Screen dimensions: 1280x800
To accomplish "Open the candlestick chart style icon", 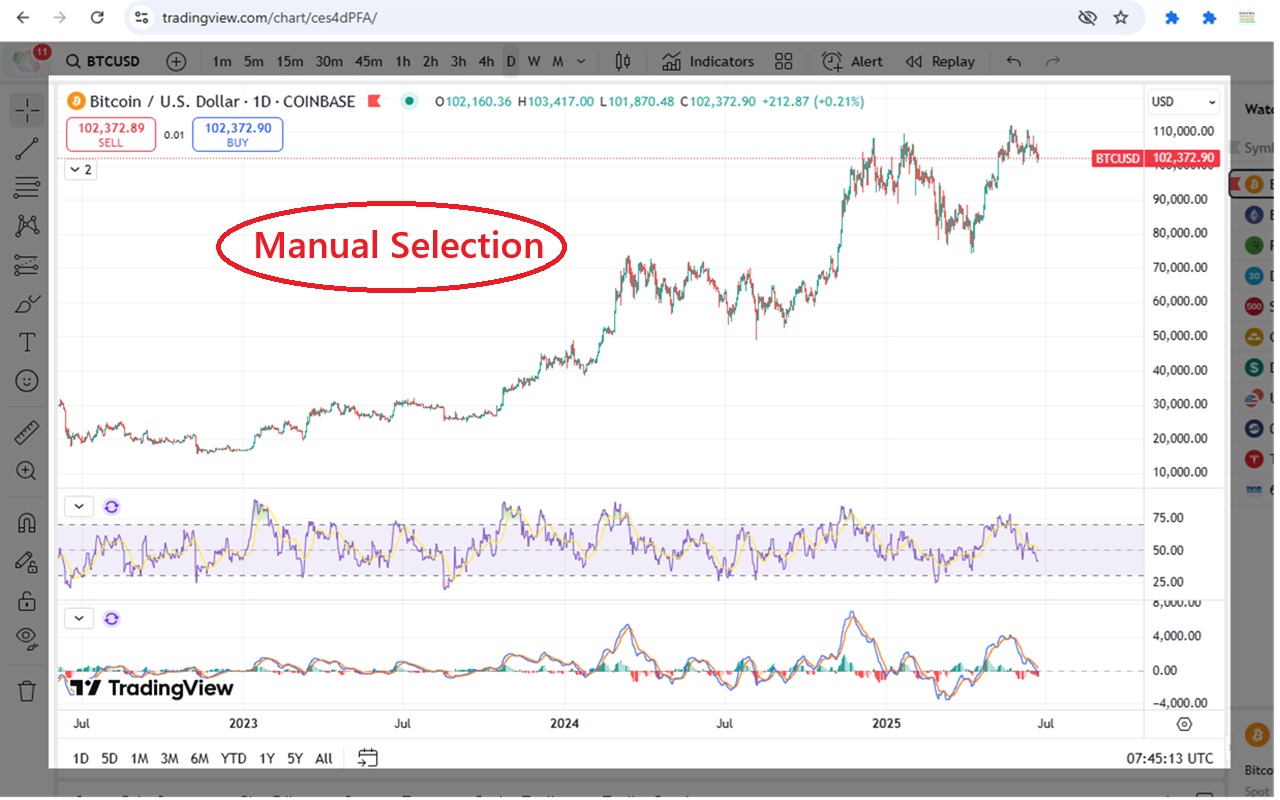I will pos(623,62).
